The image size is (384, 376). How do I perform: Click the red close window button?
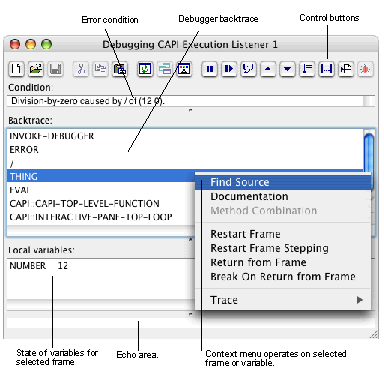15,44
